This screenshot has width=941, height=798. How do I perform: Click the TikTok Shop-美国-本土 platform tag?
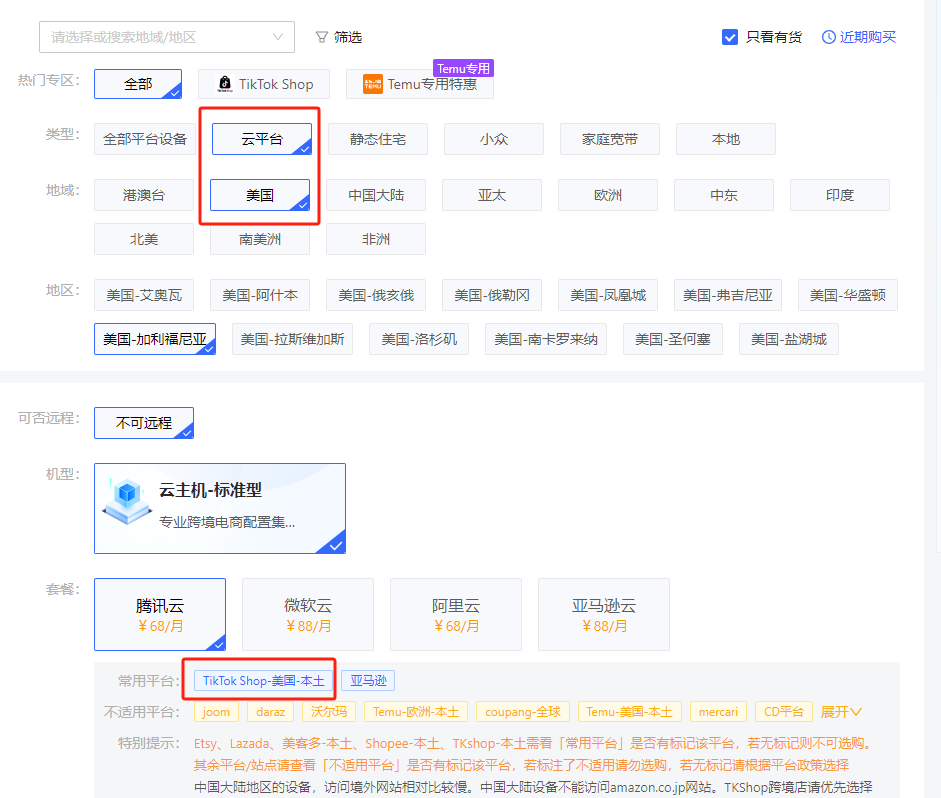tap(263, 680)
